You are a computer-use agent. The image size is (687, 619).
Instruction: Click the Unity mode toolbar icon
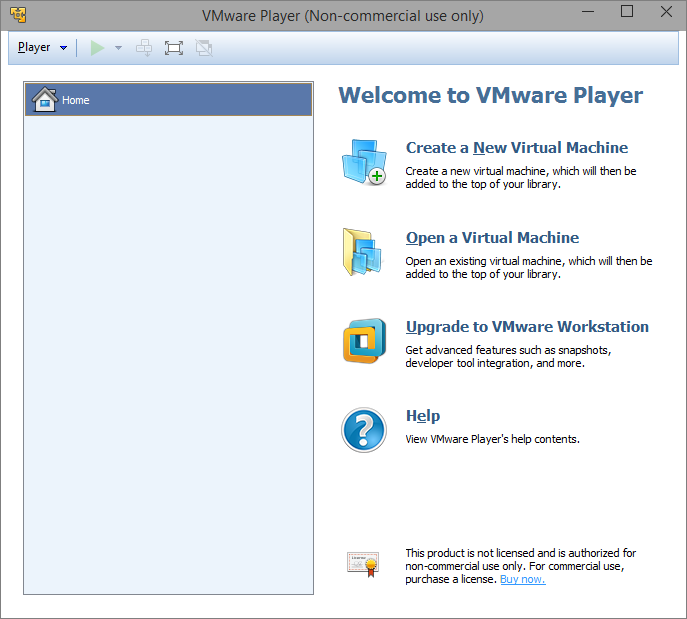[204, 48]
